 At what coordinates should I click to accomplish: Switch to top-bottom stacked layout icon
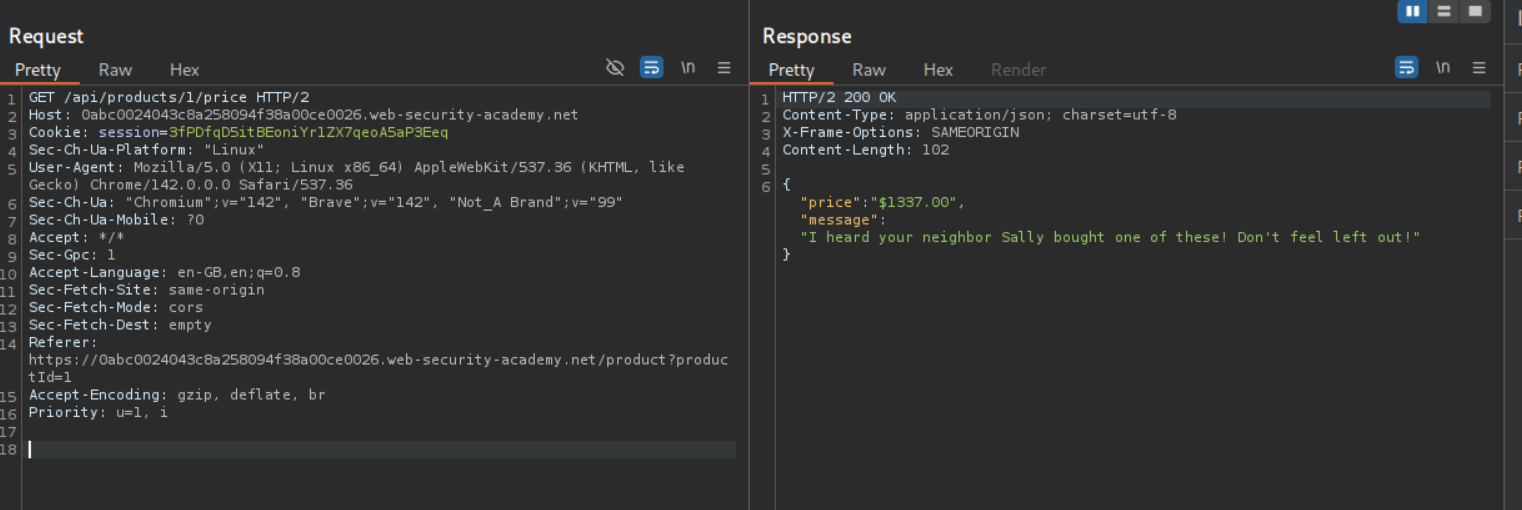(1443, 11)
